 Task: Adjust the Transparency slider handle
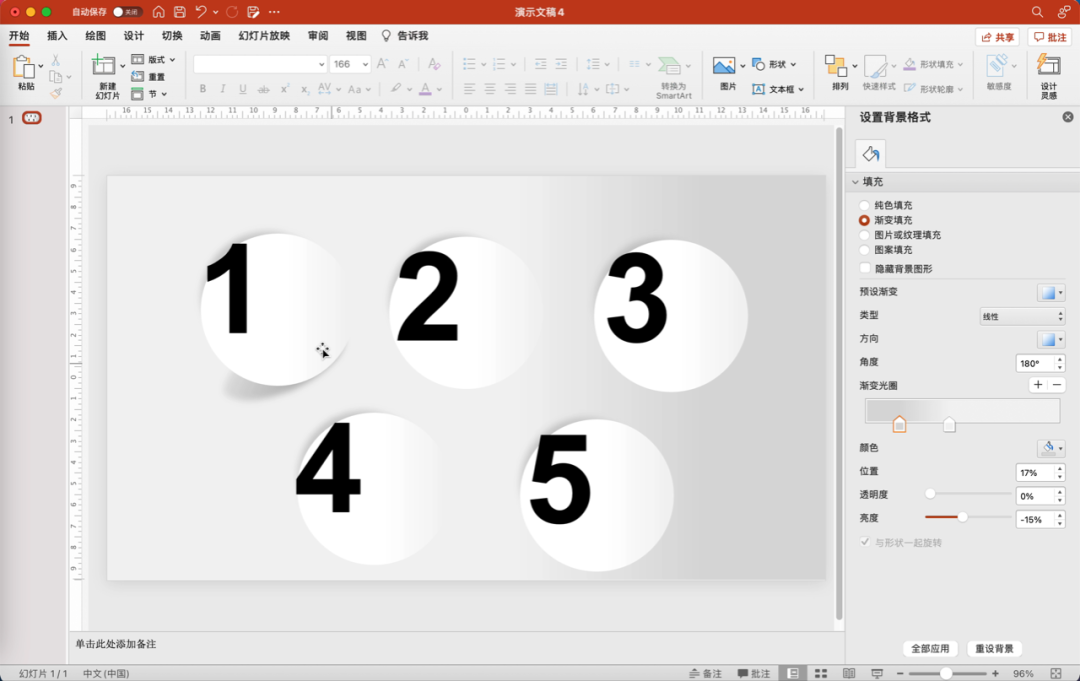tap(930, 494)
